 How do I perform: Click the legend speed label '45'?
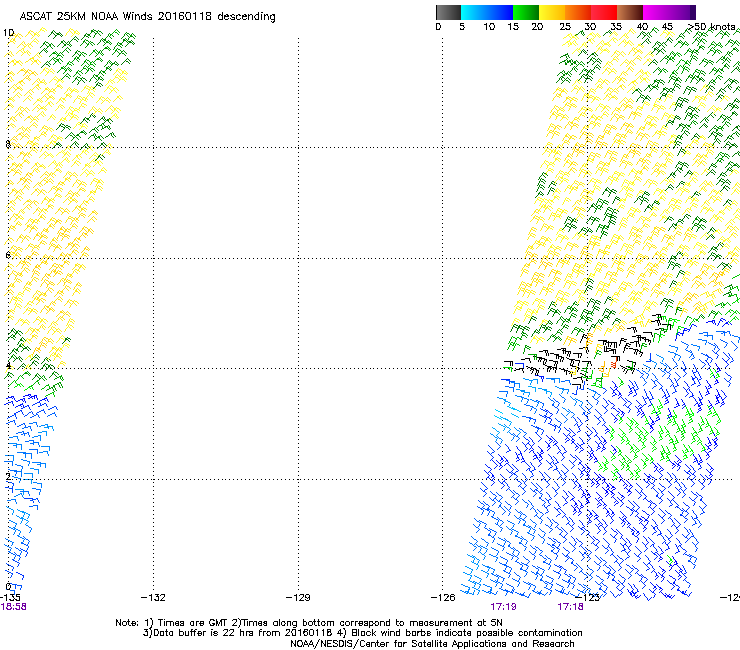tap(667, 27)
